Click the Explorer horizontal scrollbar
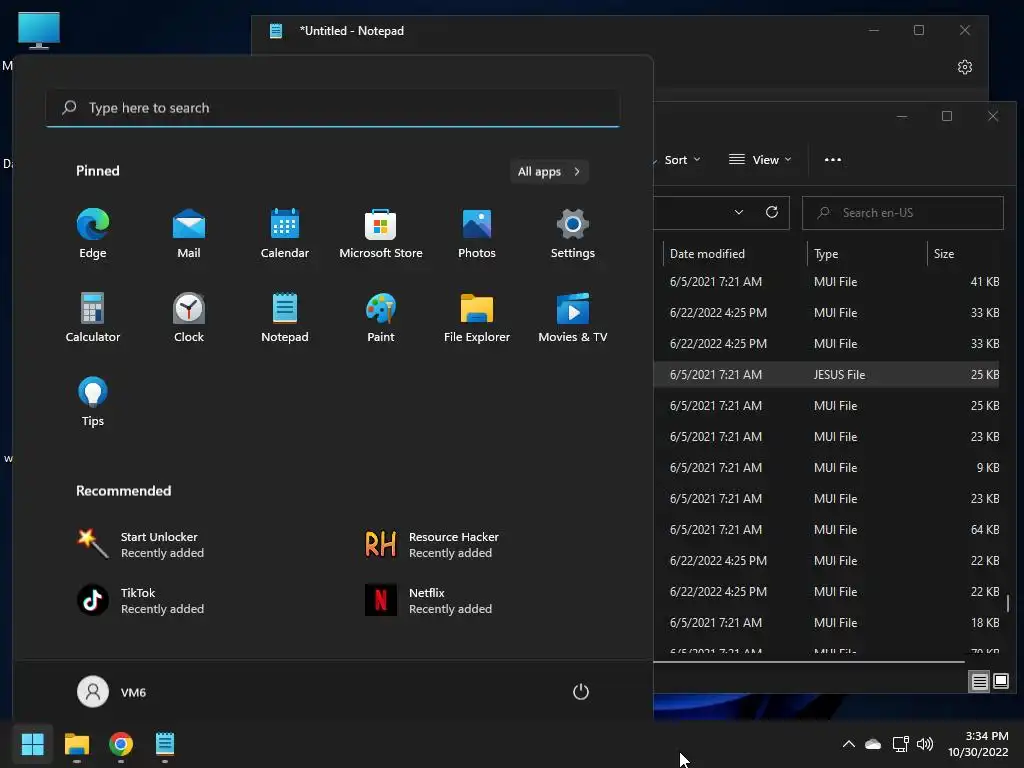 click(x=808, y=662)
